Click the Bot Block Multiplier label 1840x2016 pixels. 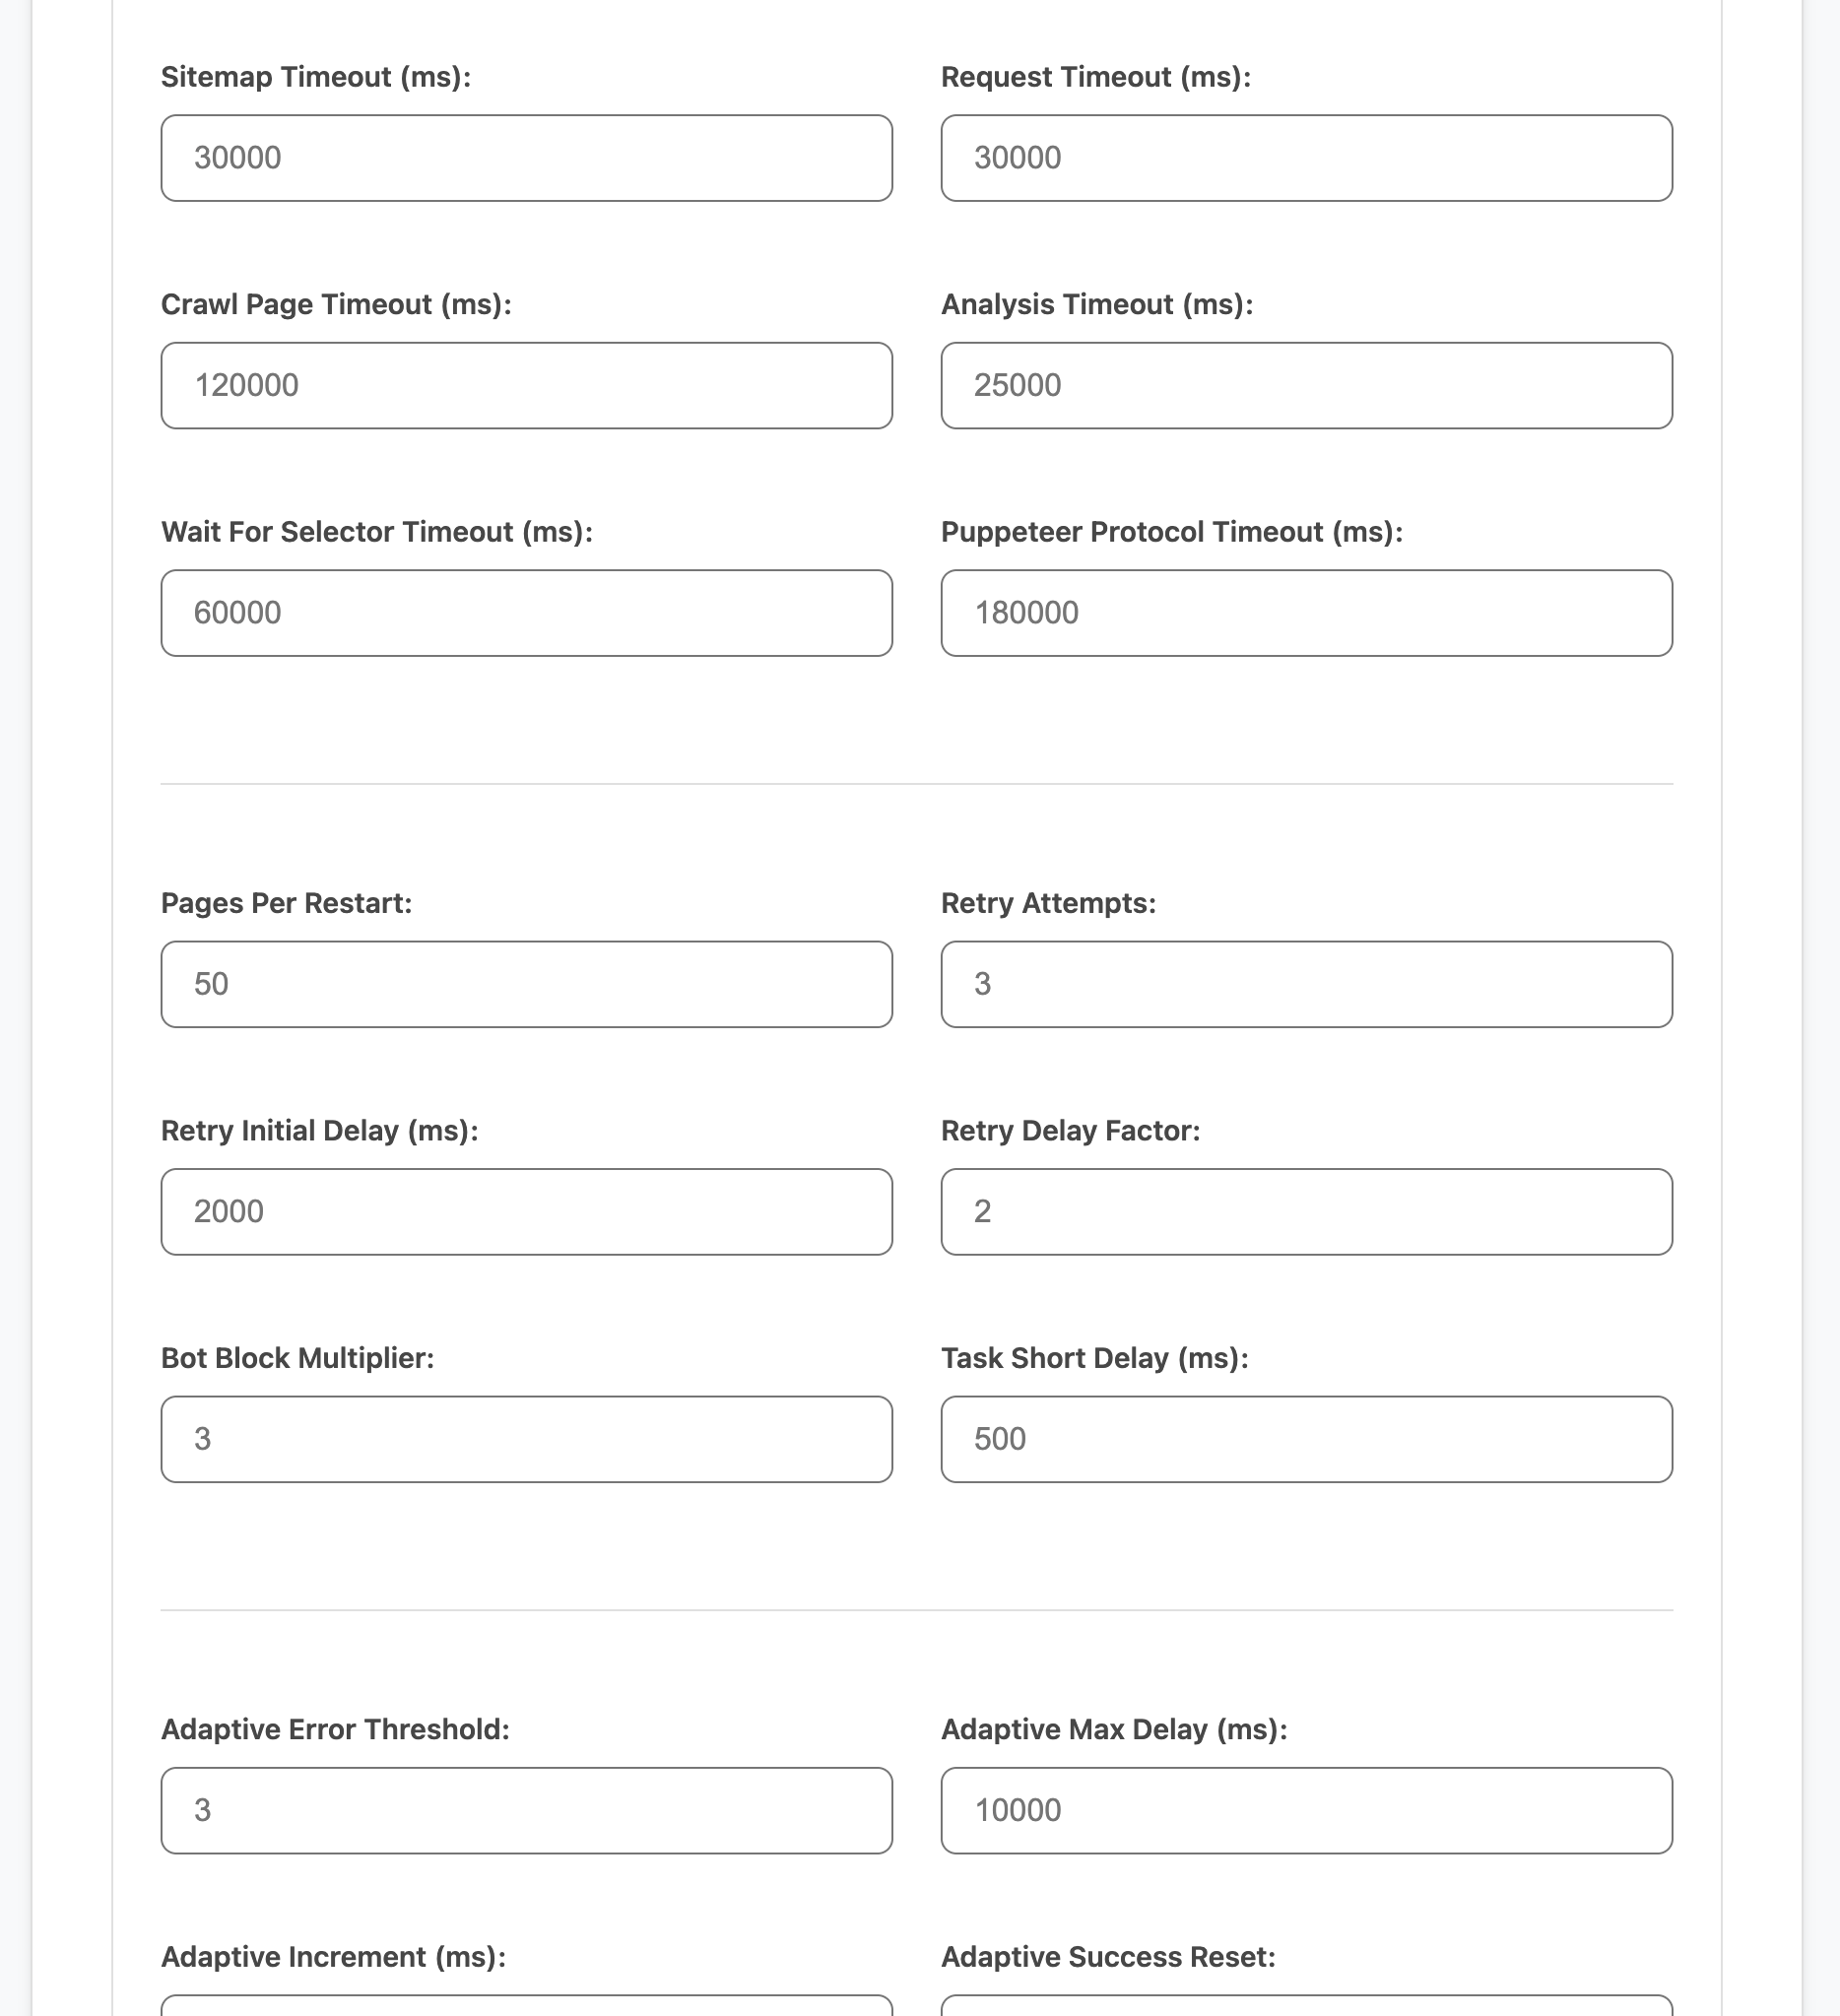pos(297,1358)
